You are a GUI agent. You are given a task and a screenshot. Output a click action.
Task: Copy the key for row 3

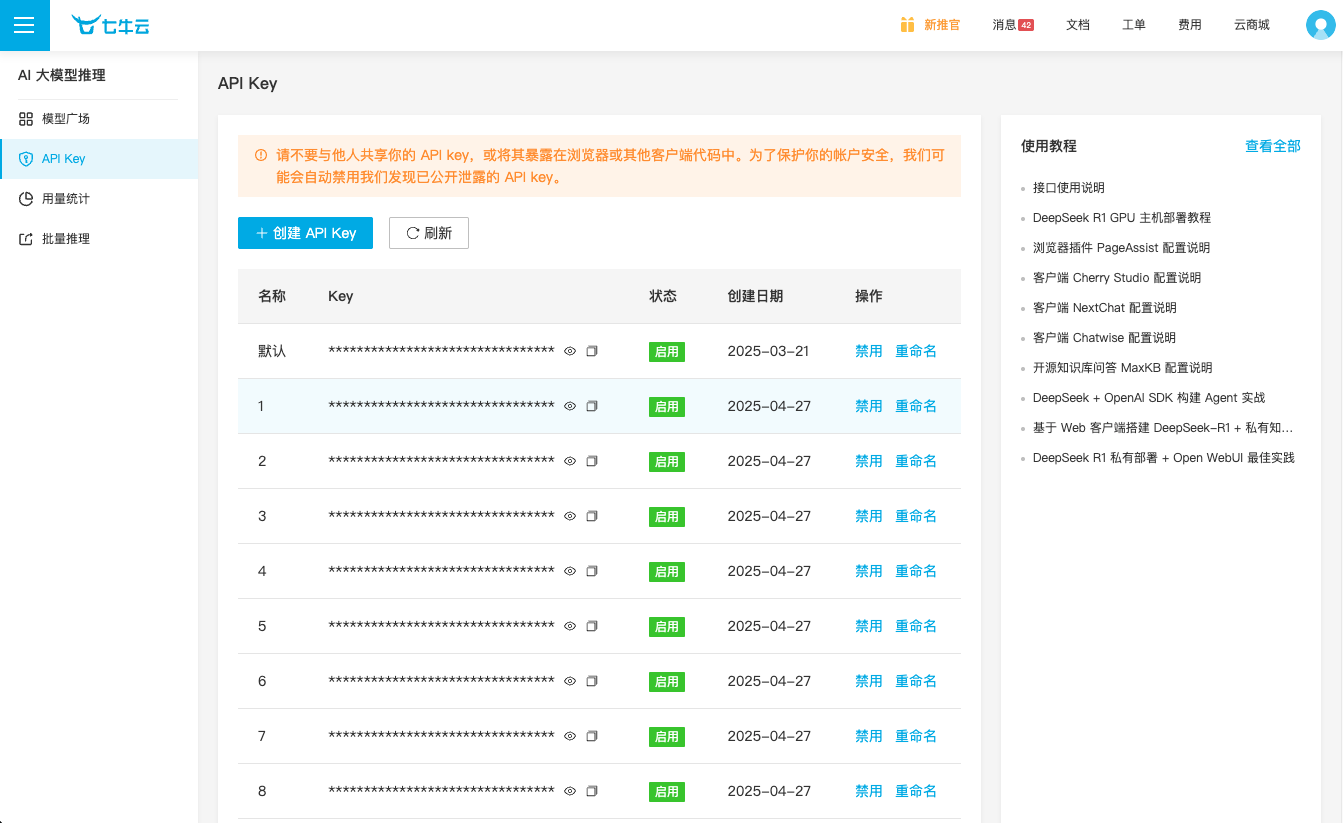click(x=592, y=516)
